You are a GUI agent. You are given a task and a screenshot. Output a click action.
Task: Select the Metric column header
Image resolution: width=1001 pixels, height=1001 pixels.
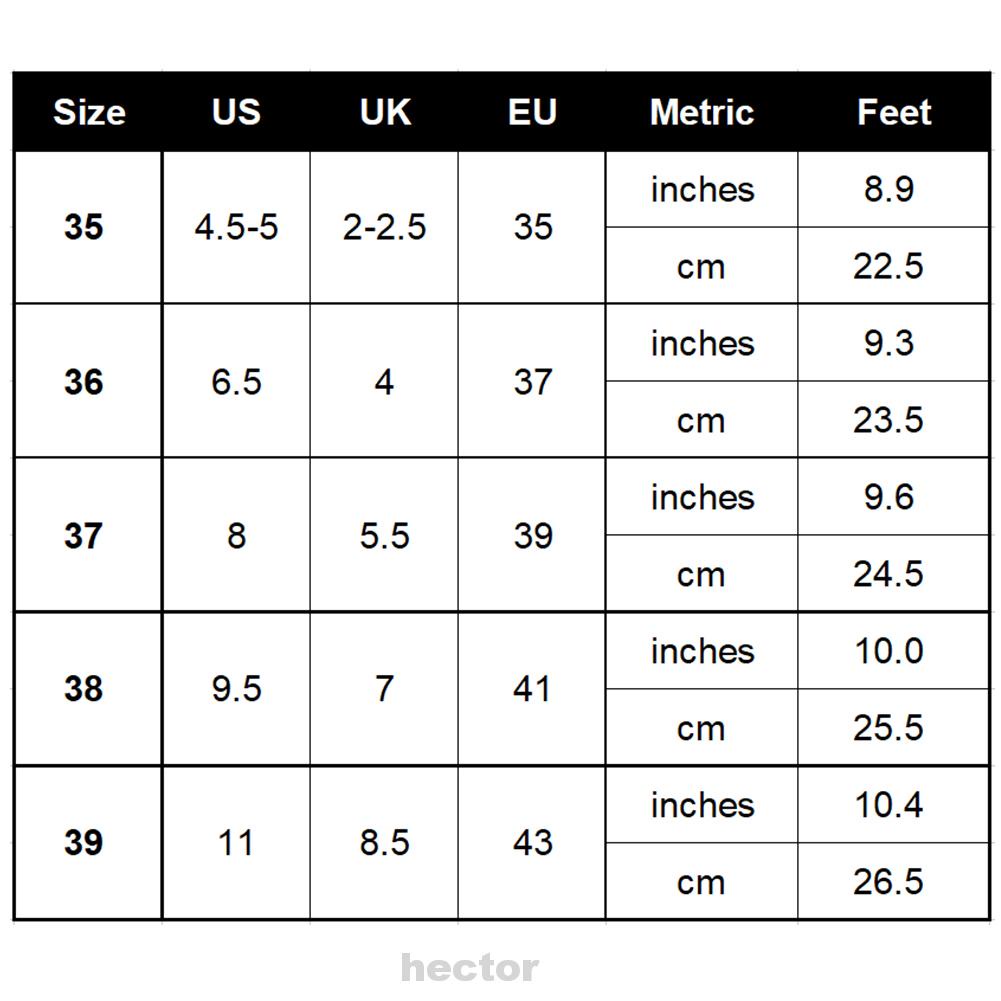click(701, 112)
